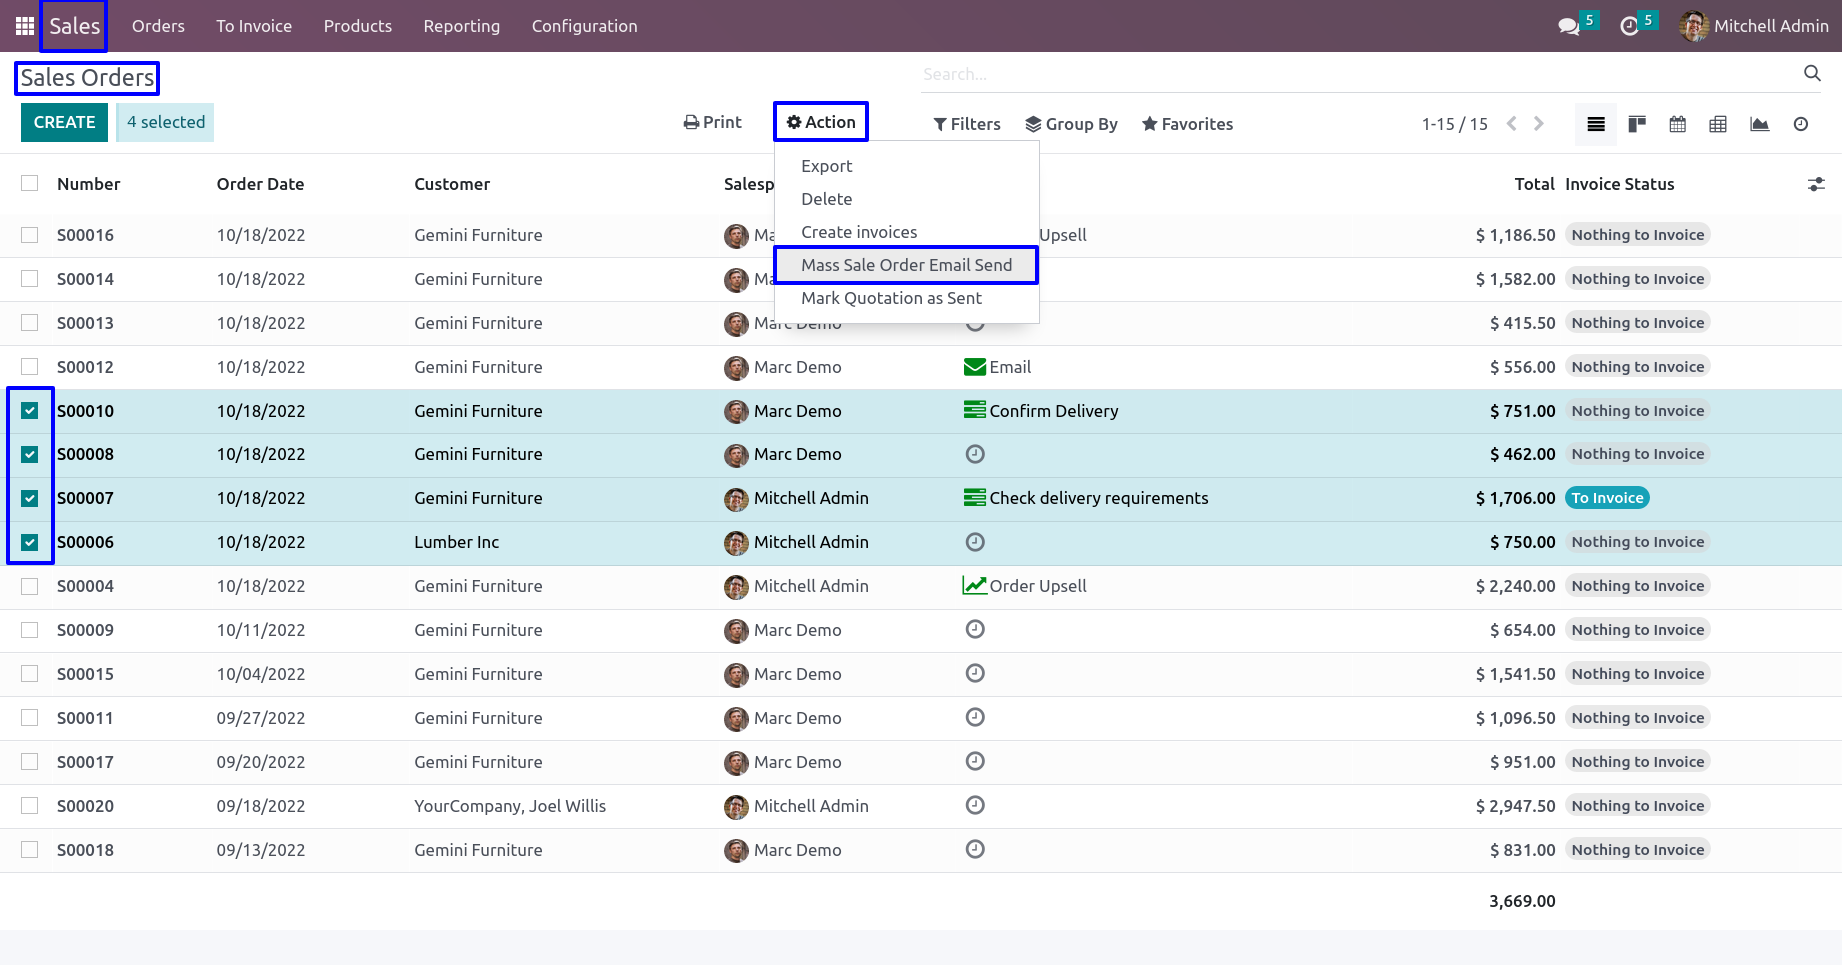Uncheck the S00010 order checkbox
This screenshot has width=1842, height=965.
[x=30, y=411]
